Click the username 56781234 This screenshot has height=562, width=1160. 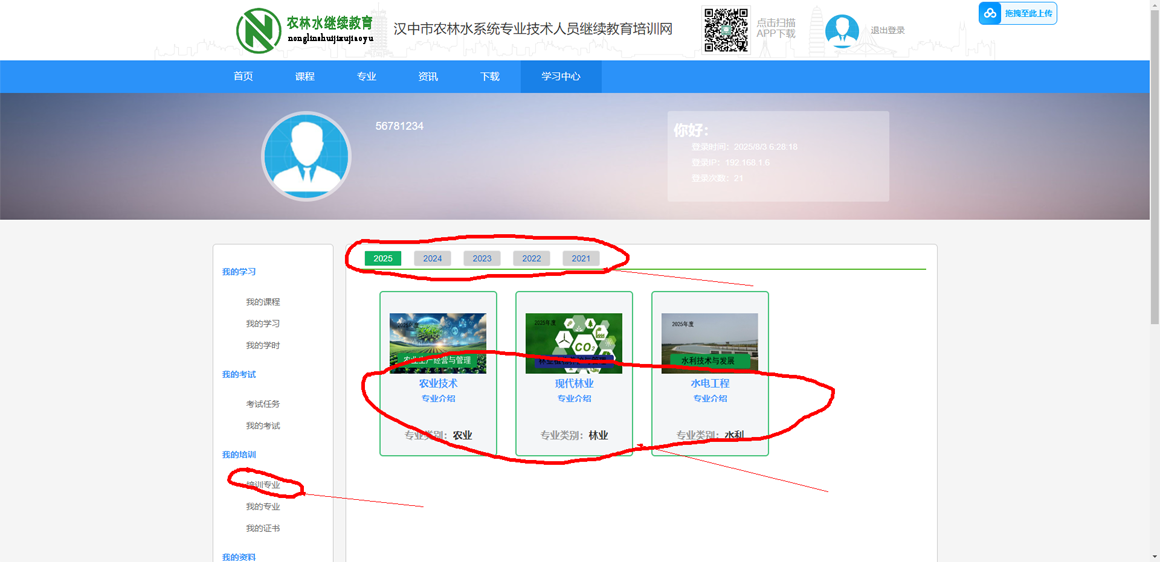(399, 126)
